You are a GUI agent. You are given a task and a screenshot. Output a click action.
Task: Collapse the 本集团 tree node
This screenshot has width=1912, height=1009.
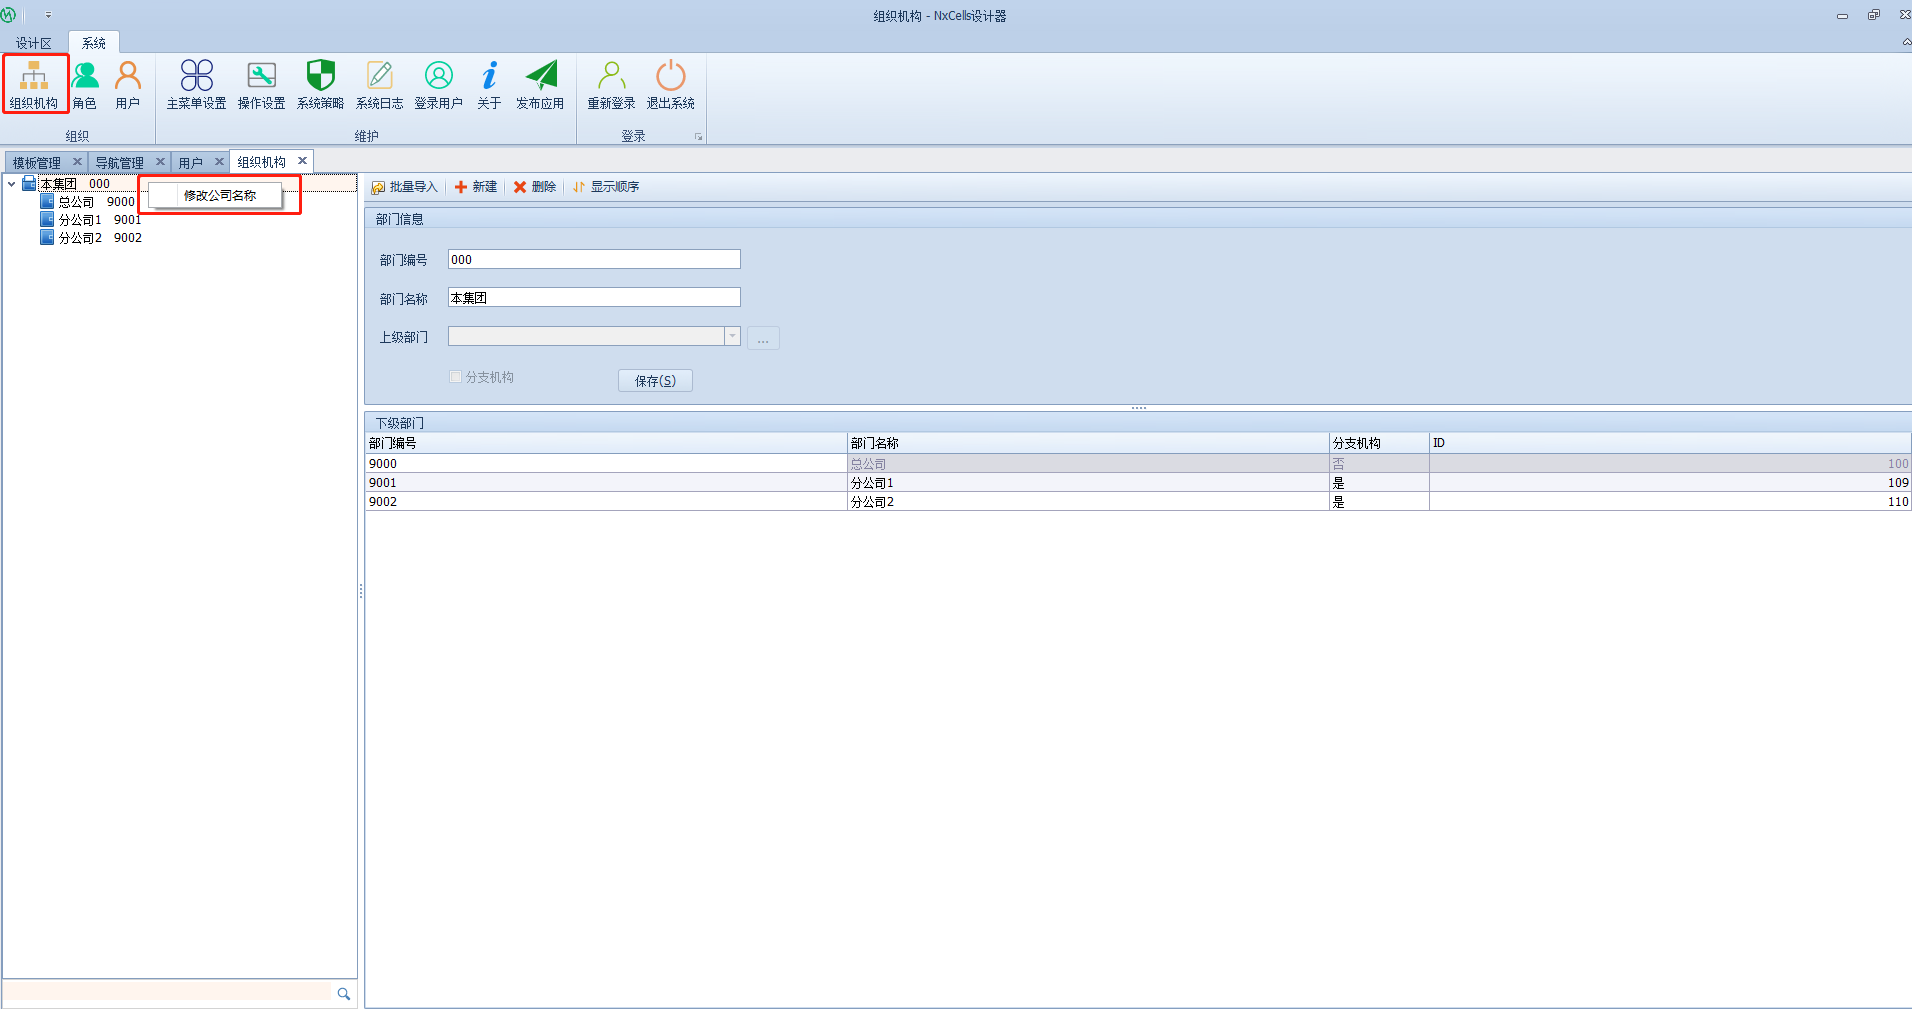(x=12, y=184)
